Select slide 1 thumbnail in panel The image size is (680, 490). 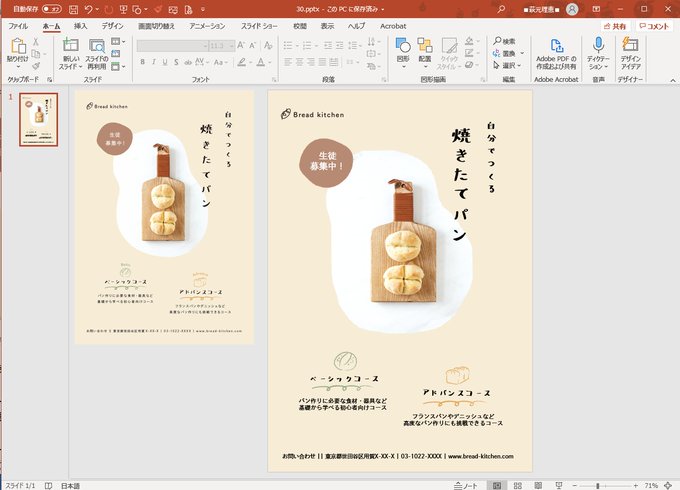pyautogui.click(x=38, y=119)
